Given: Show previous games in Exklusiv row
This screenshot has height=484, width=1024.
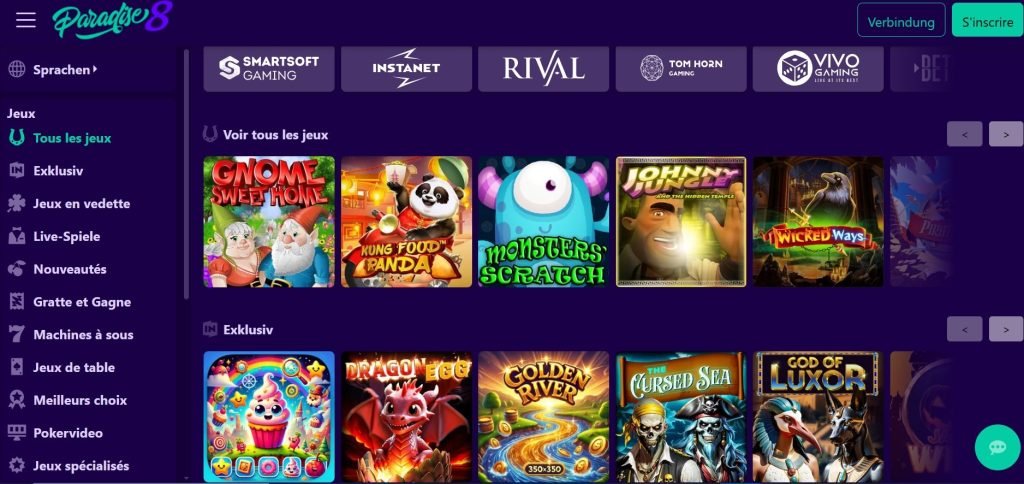Looking at the screenshot, I should click(x=965, y=329).
